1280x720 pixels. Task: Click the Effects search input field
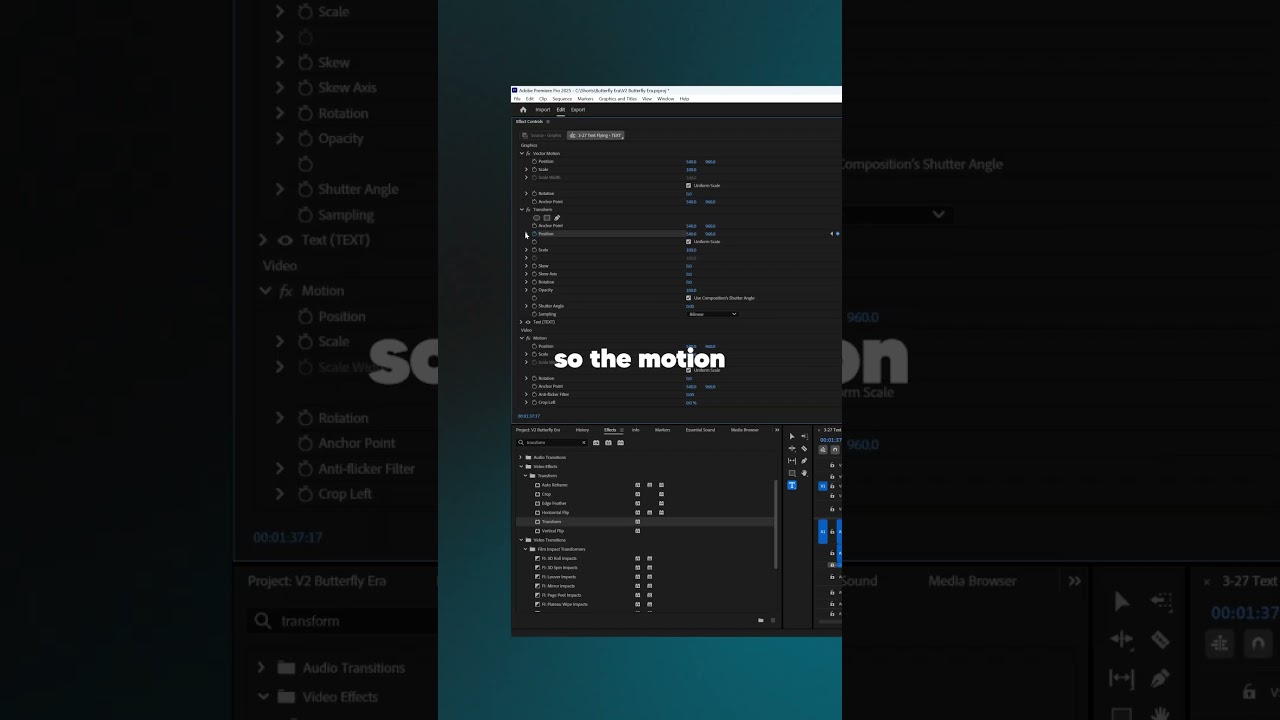click(553, 442)
